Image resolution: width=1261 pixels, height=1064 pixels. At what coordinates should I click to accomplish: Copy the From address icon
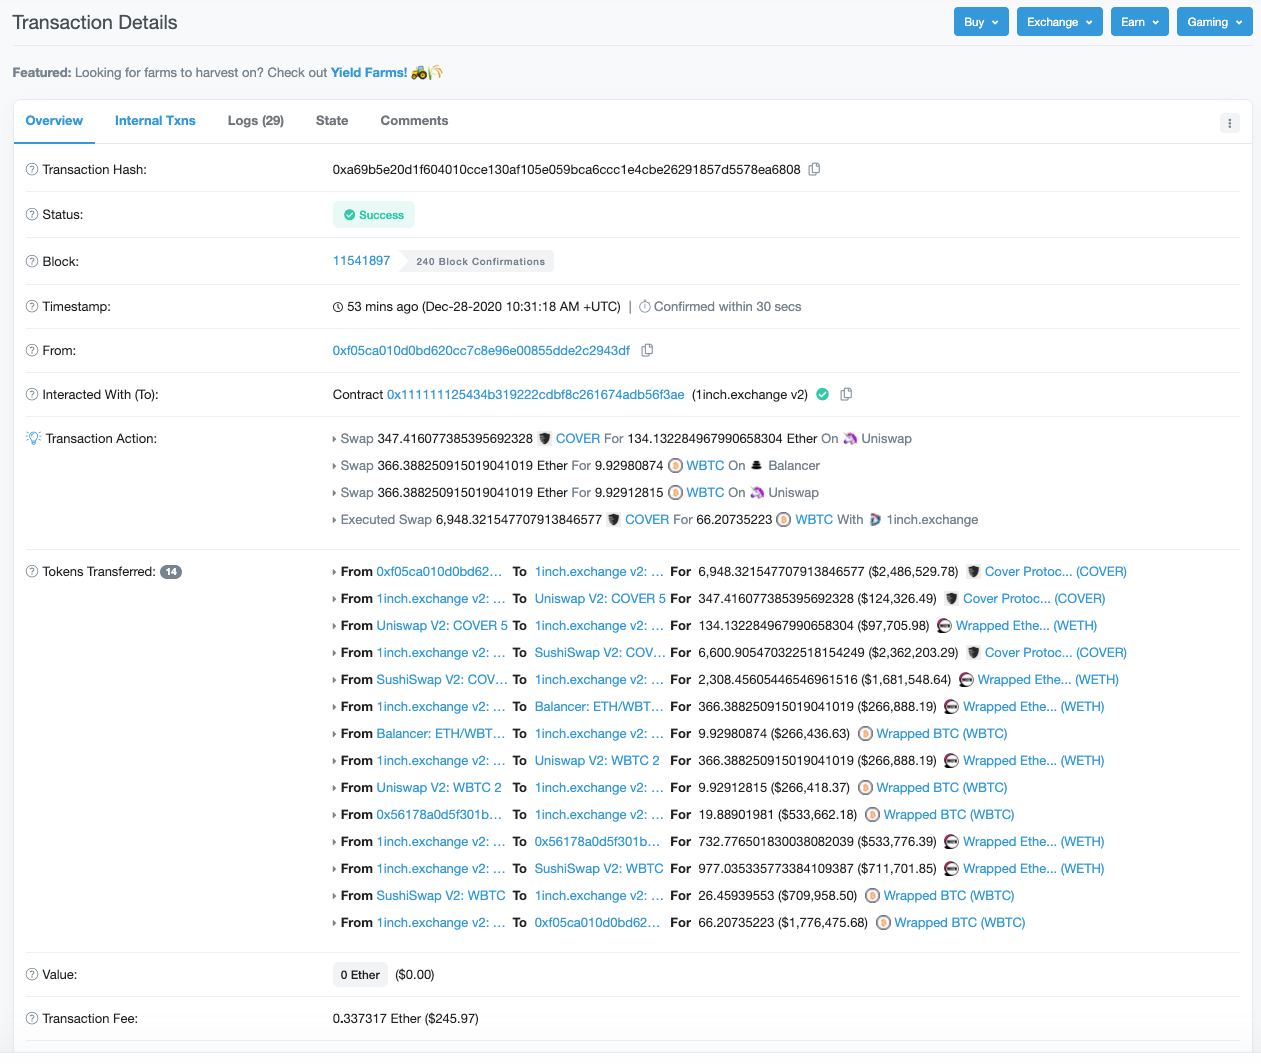point(647,350)
